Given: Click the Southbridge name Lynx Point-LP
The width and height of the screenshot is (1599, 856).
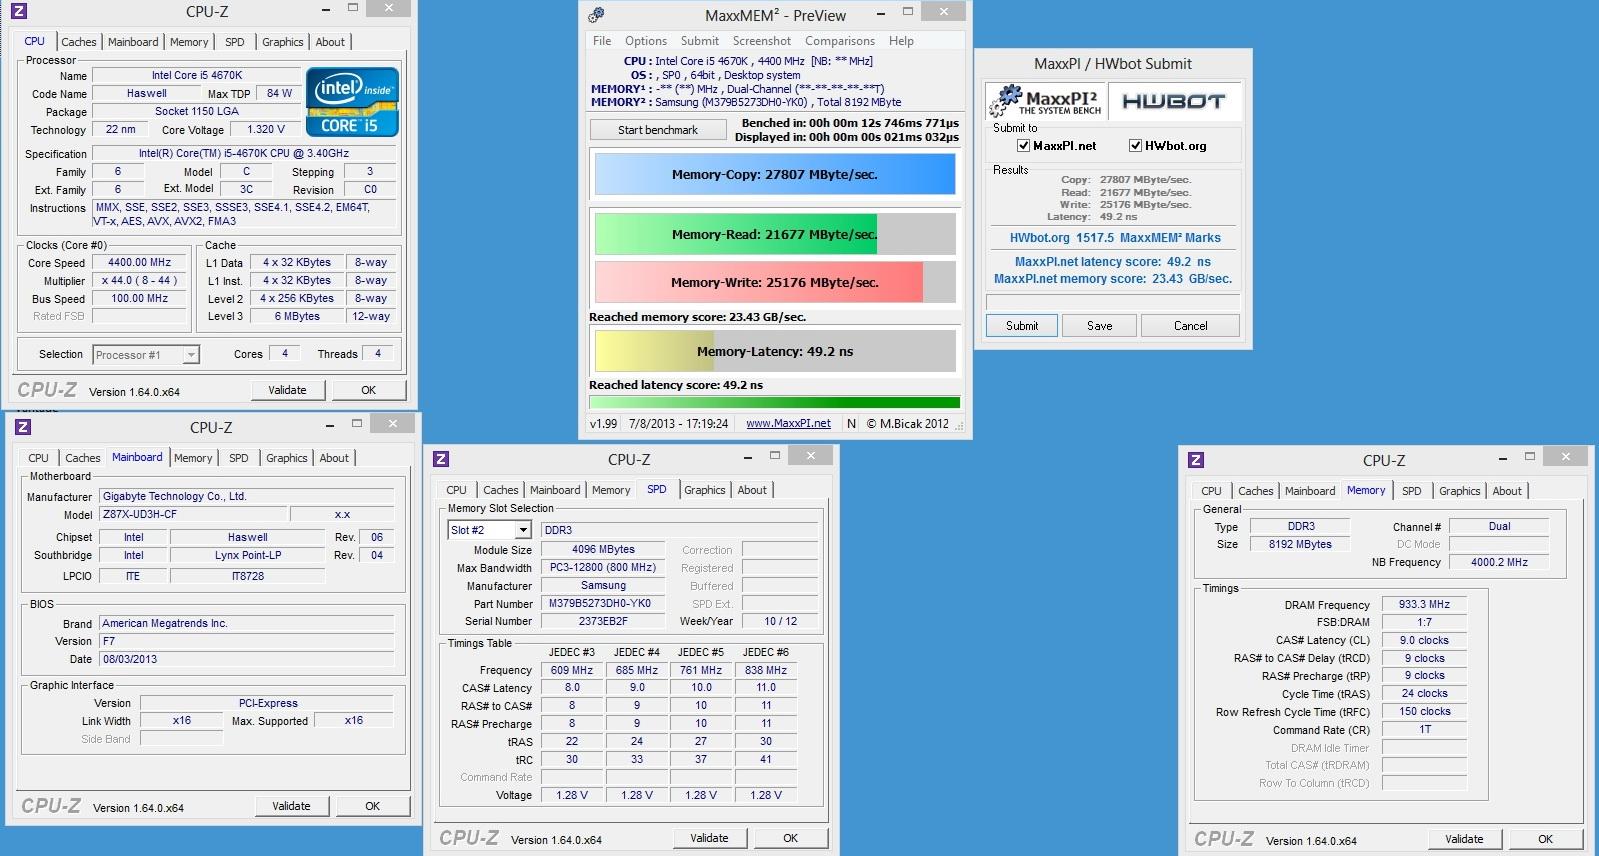Looking at the screenshot, I should (248, 556).
